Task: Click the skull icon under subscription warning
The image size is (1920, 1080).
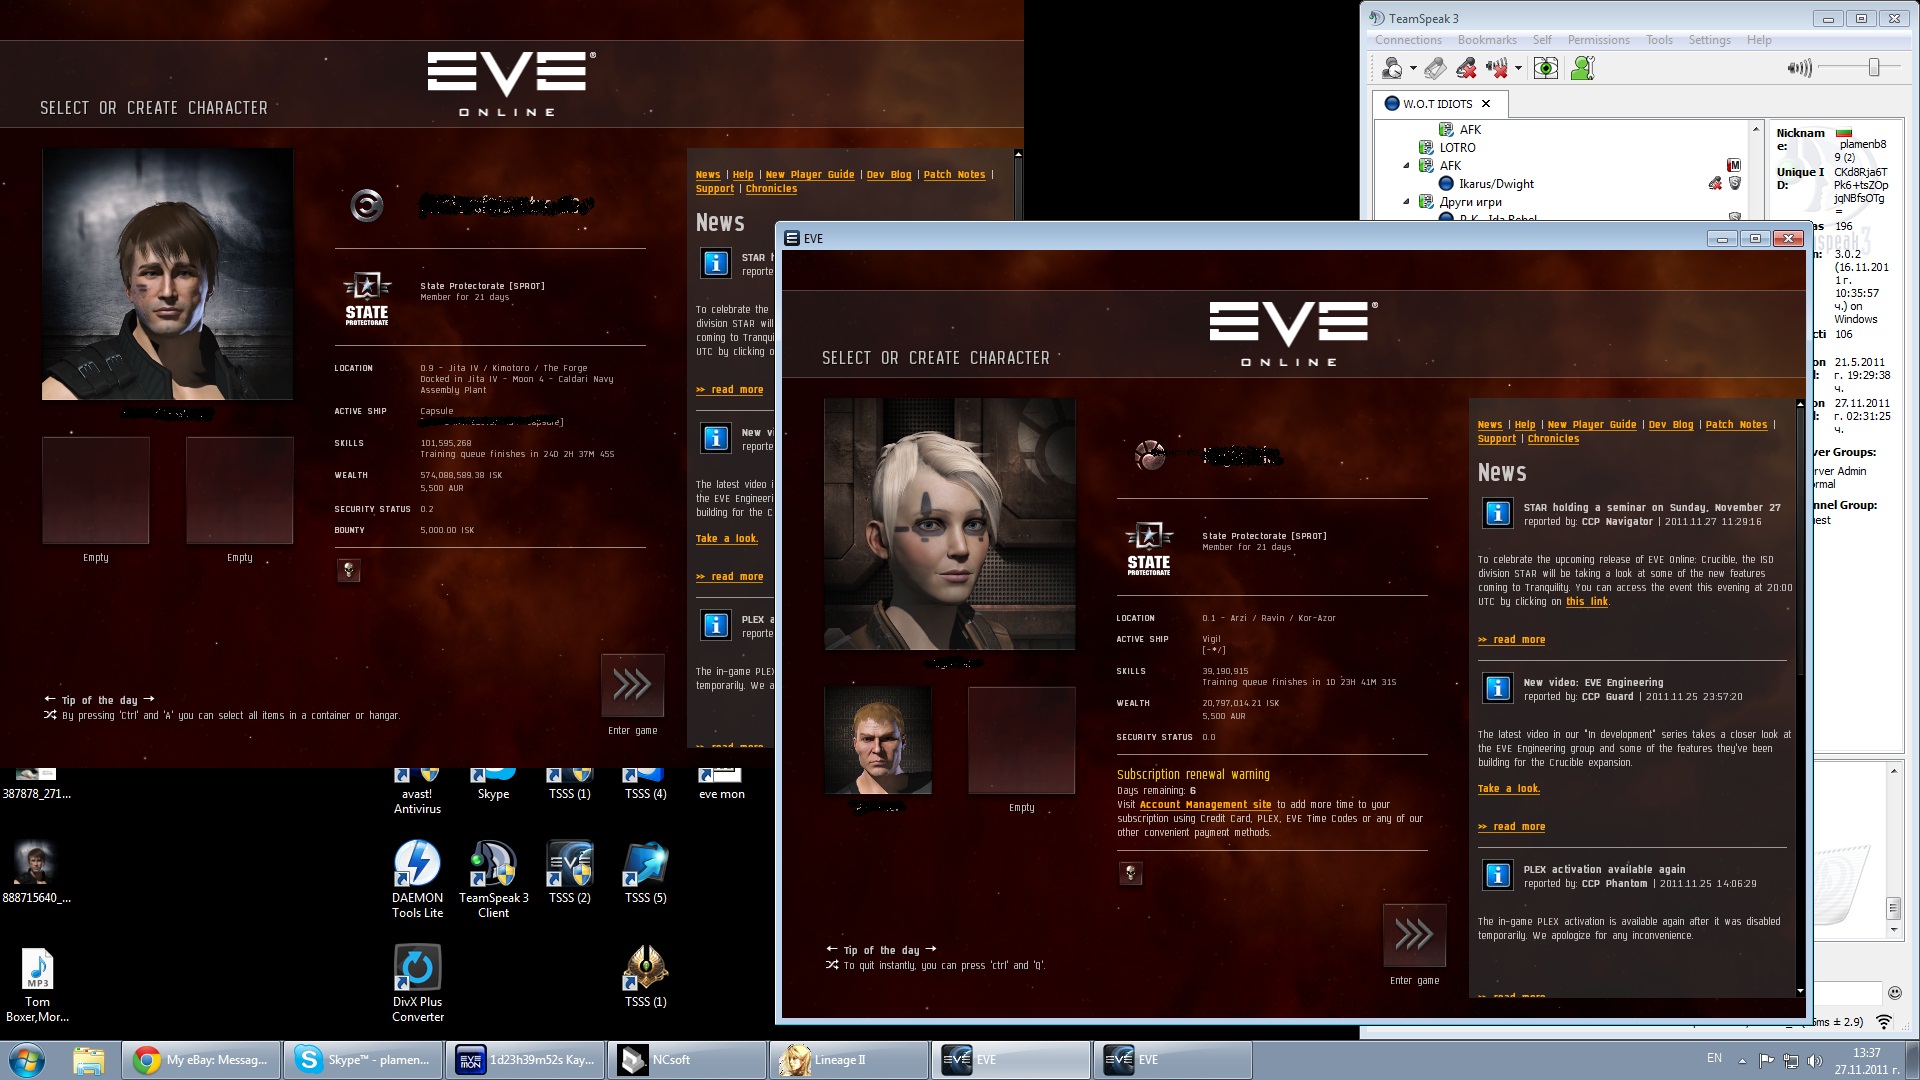Action: [x=1131, y=874]
